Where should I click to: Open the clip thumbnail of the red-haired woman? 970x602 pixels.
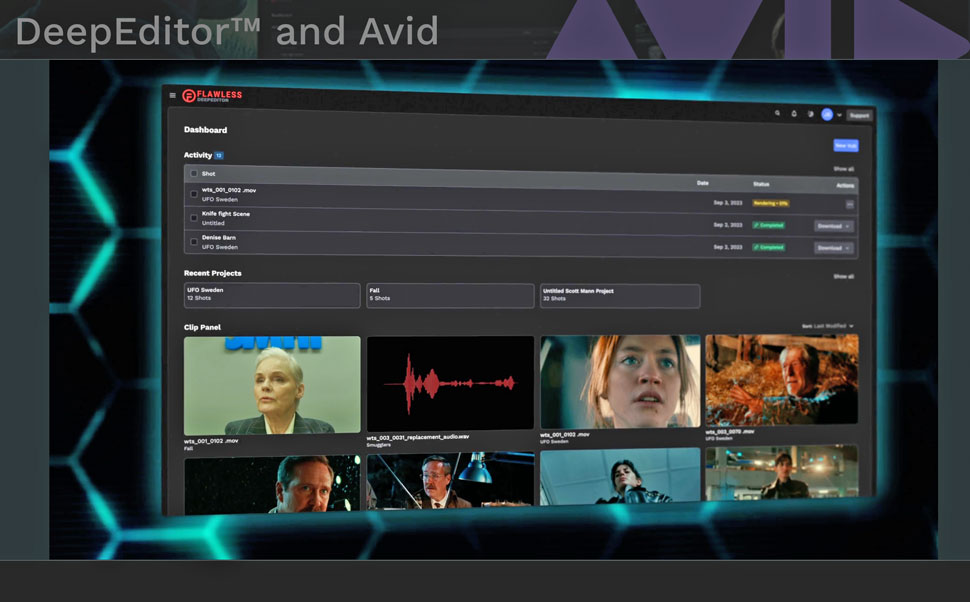pos(620,381)
